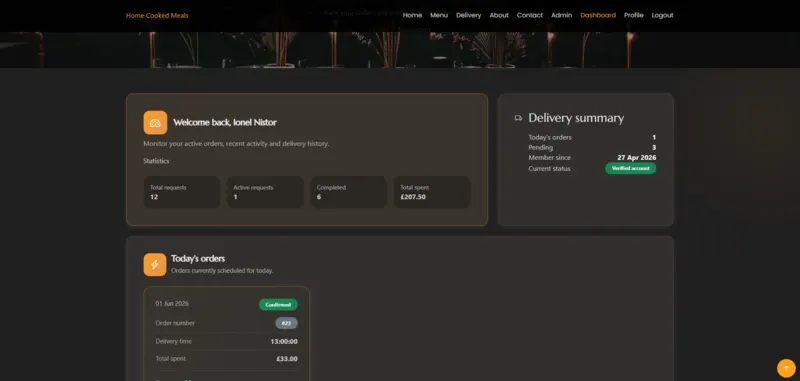Select the Dashboard navigation link
The height and width of the screenshot is (381, 800).
point(598,15)
